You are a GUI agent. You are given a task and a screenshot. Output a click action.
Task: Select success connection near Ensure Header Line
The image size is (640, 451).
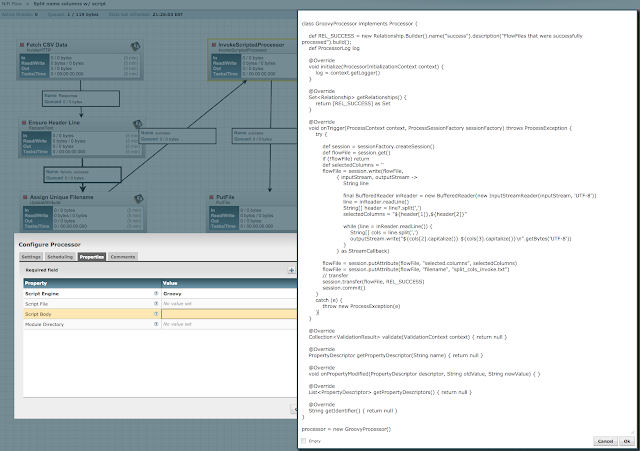pyautogui.click(x=178, y=136)
